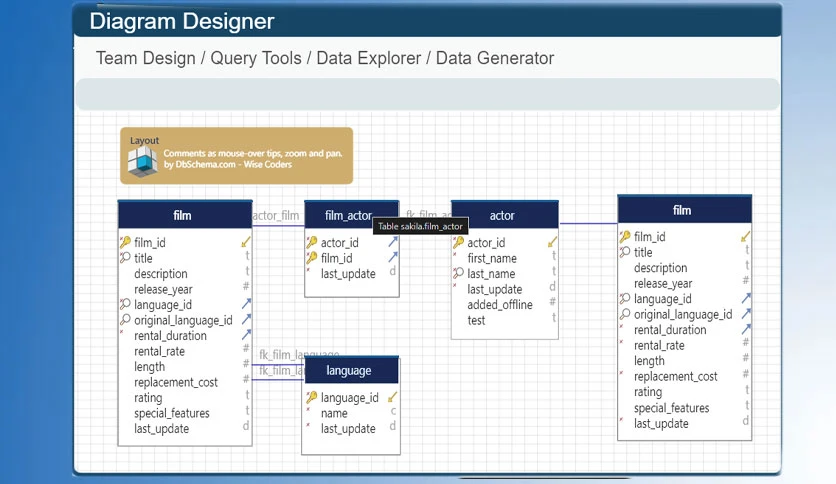Click index icon beside language_id in left film table
This screenshot has height=484, width=836.
pyautogui.click(x=125, y=304)
